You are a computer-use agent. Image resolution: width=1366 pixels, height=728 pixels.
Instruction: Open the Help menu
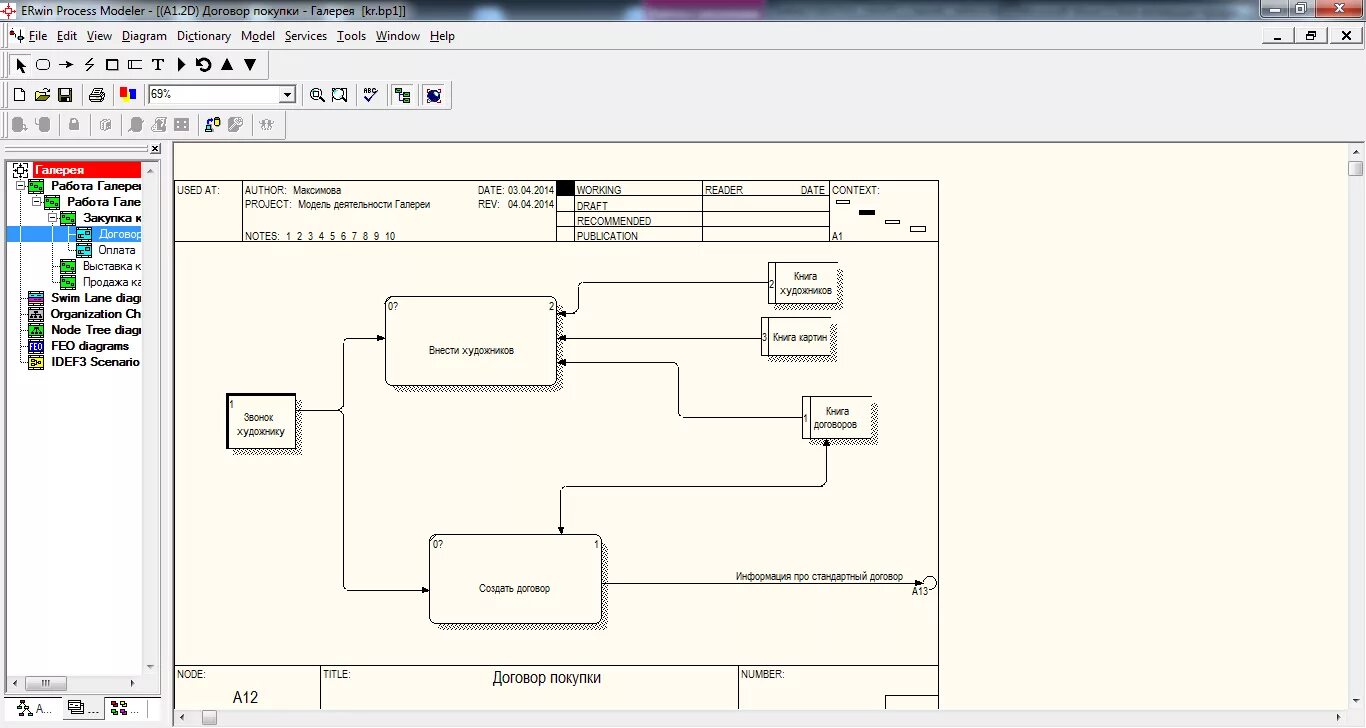pyautogui.click(x=442, y=36)
